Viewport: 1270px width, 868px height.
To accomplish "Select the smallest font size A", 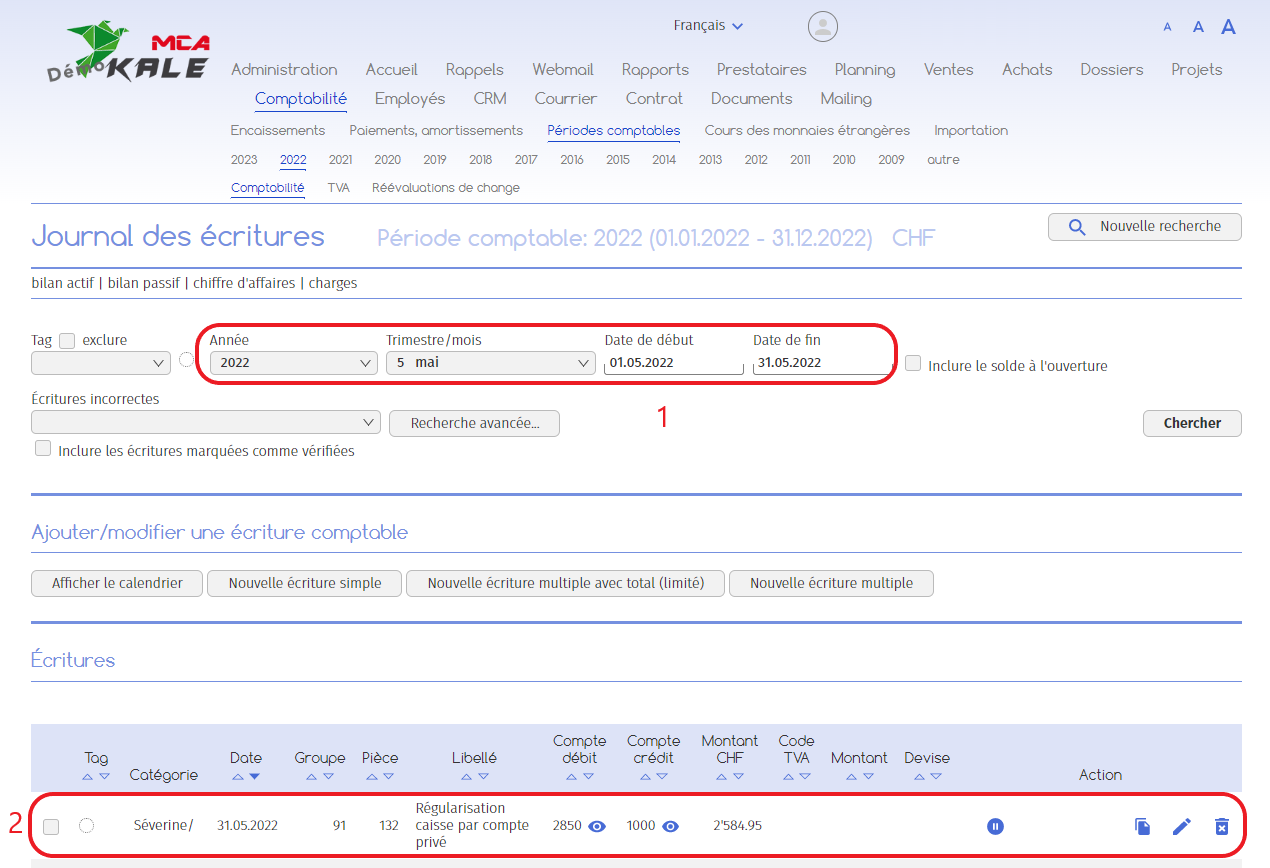I will click(1167, 28).
